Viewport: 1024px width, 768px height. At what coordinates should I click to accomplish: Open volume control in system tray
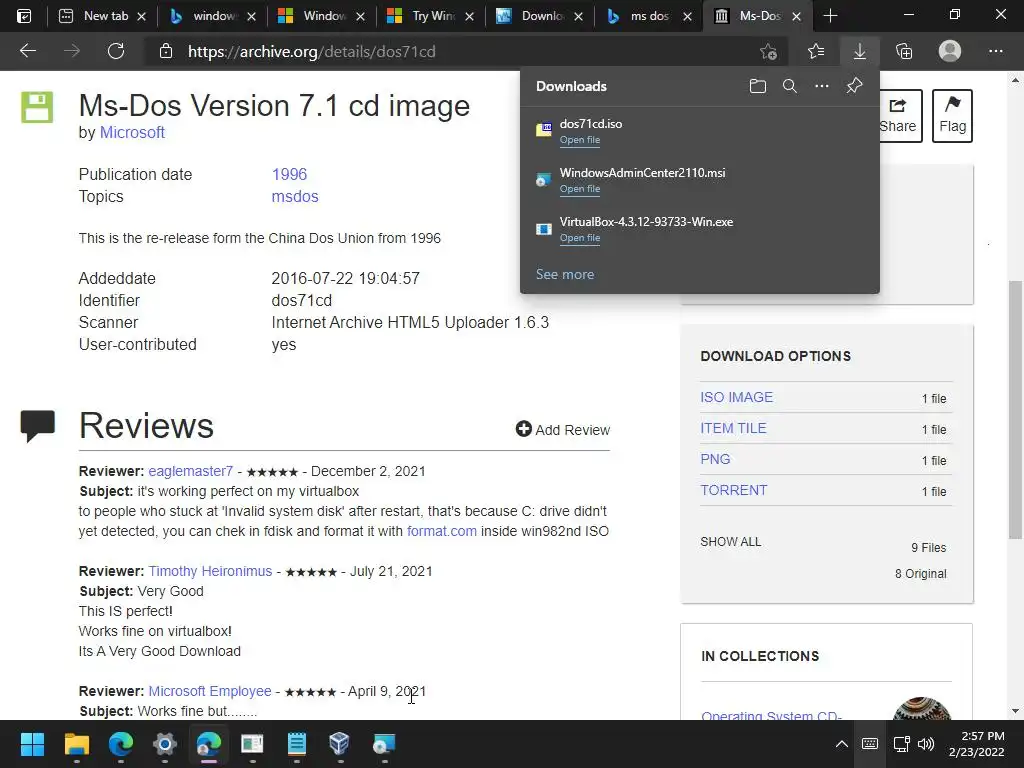pyautogui.click(x=926, y=744)
